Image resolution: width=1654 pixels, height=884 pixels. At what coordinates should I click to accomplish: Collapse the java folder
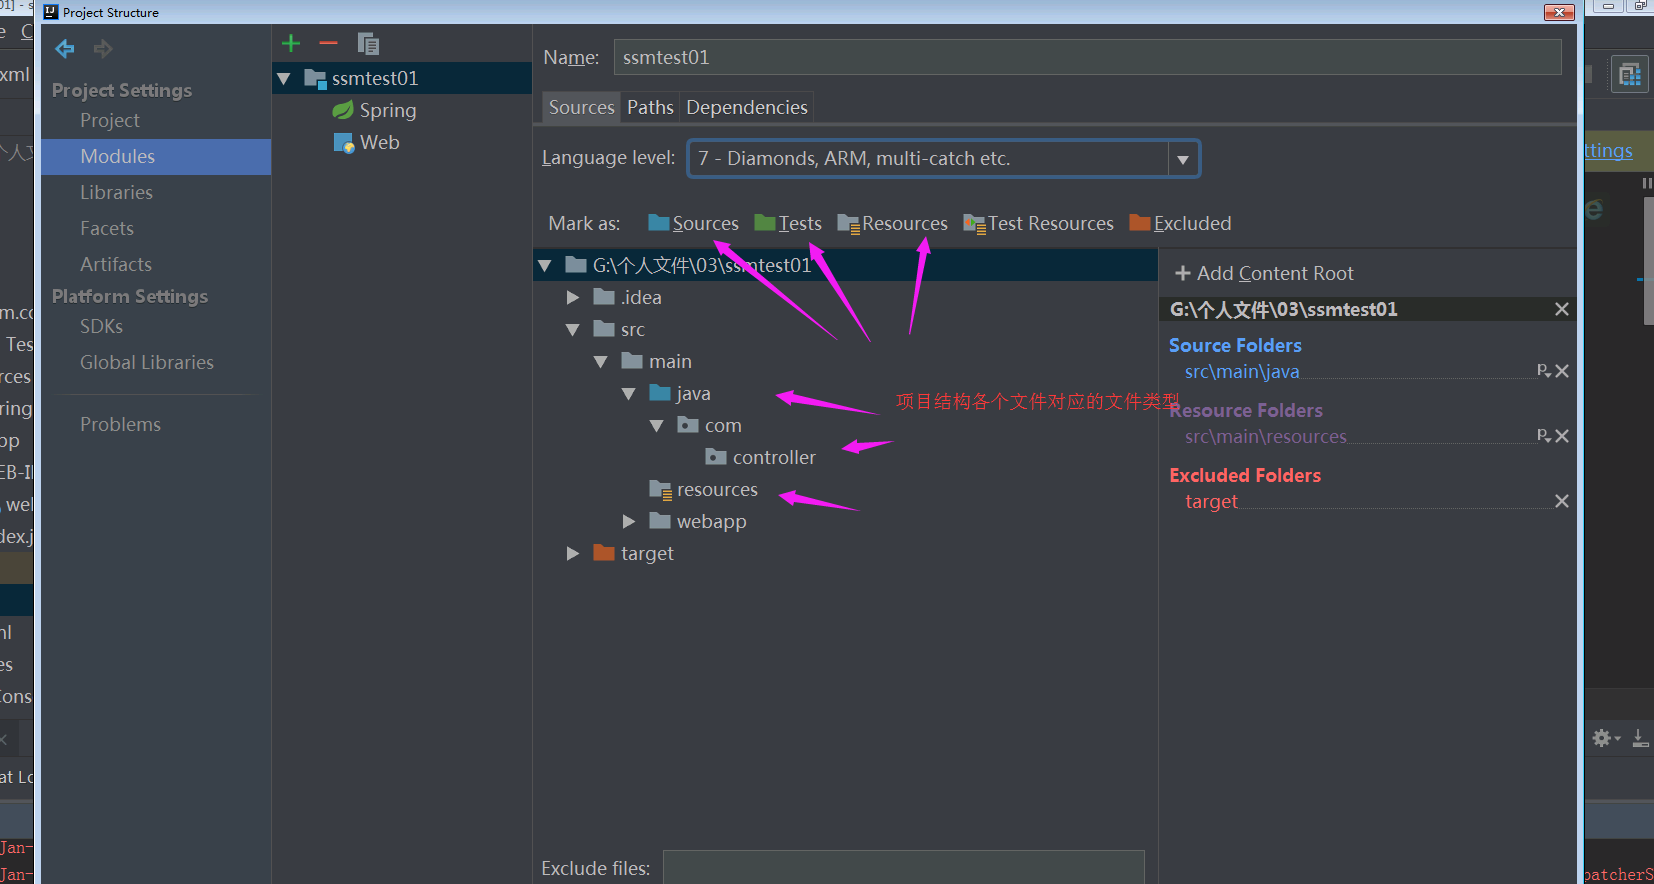(629, 393)
